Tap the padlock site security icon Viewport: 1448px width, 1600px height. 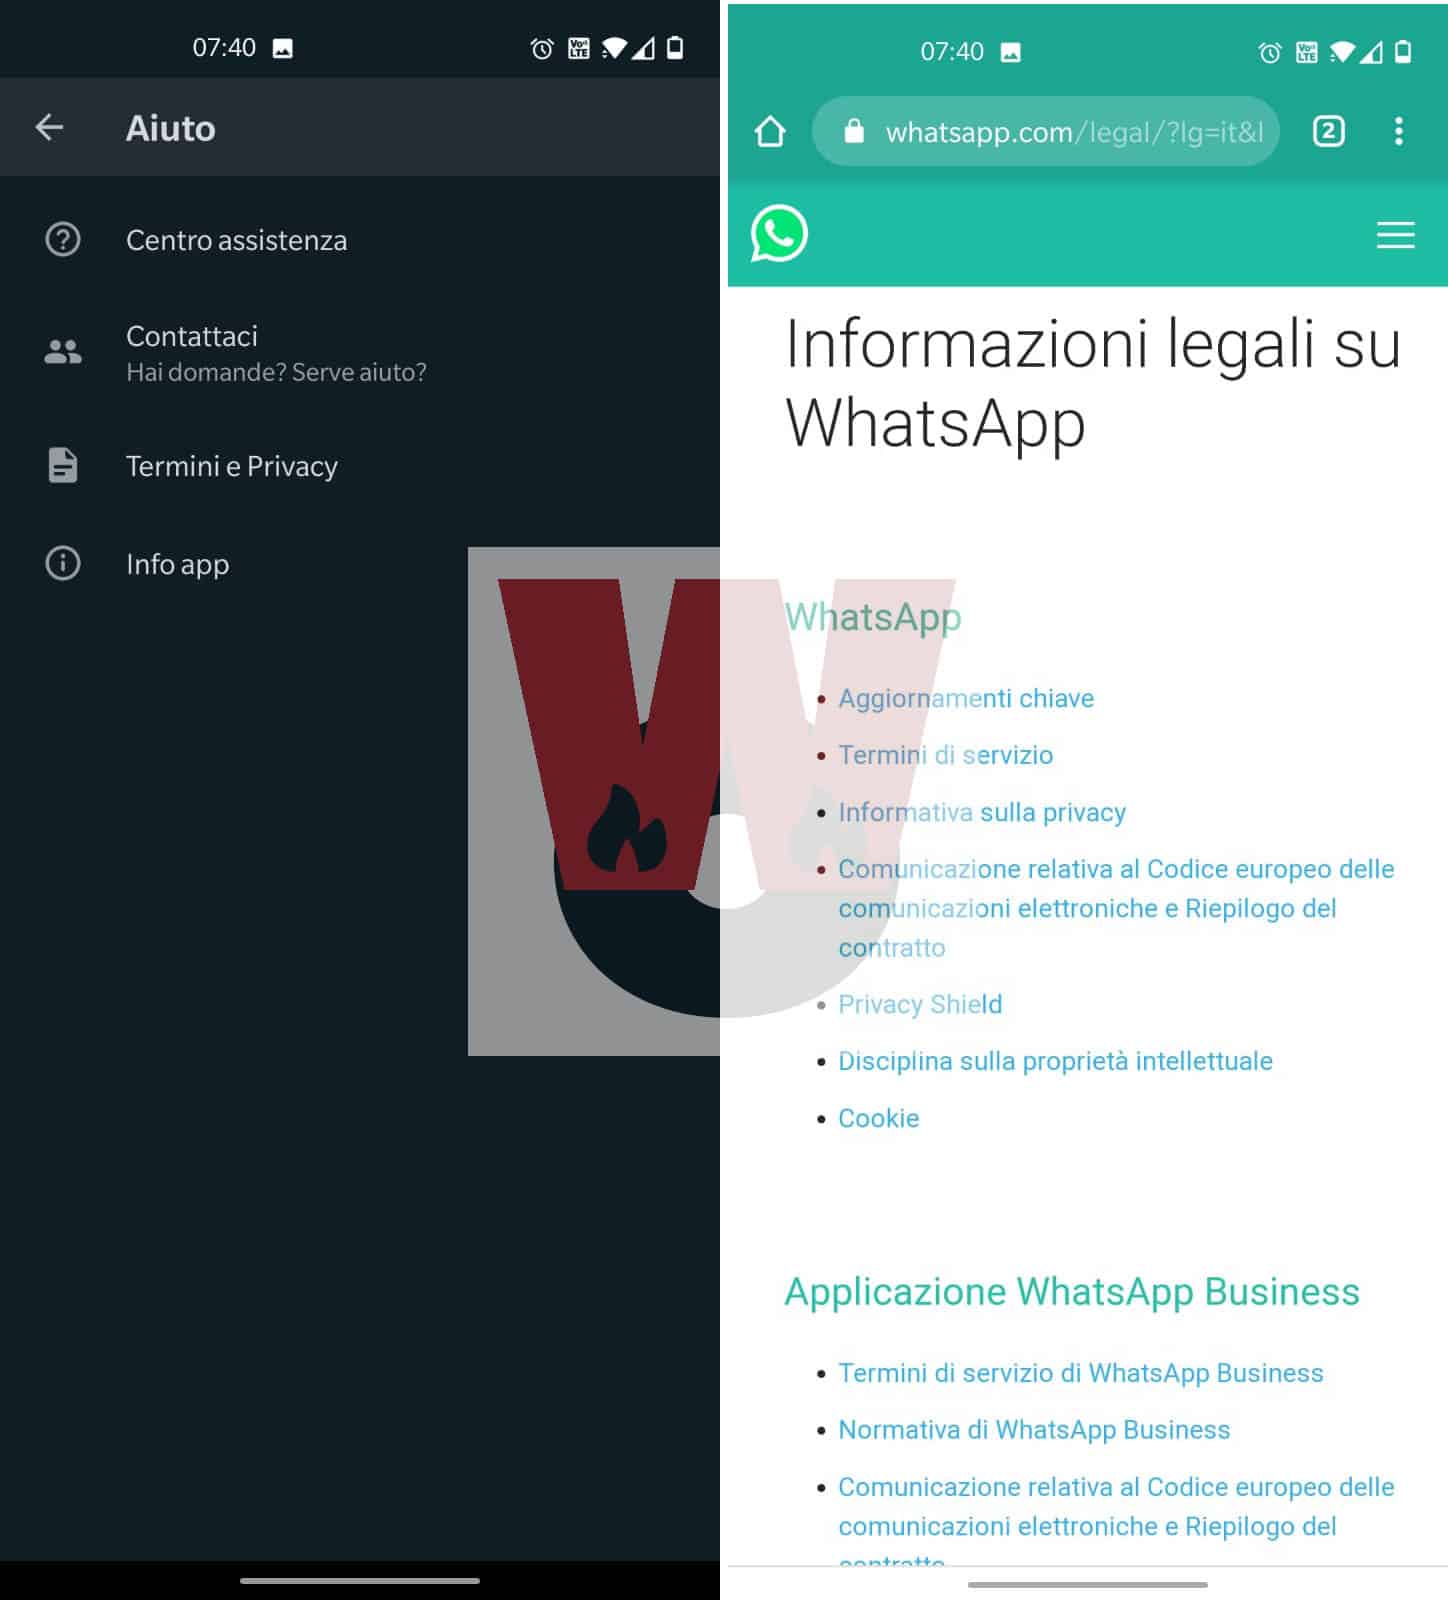[x=853, y=131]
